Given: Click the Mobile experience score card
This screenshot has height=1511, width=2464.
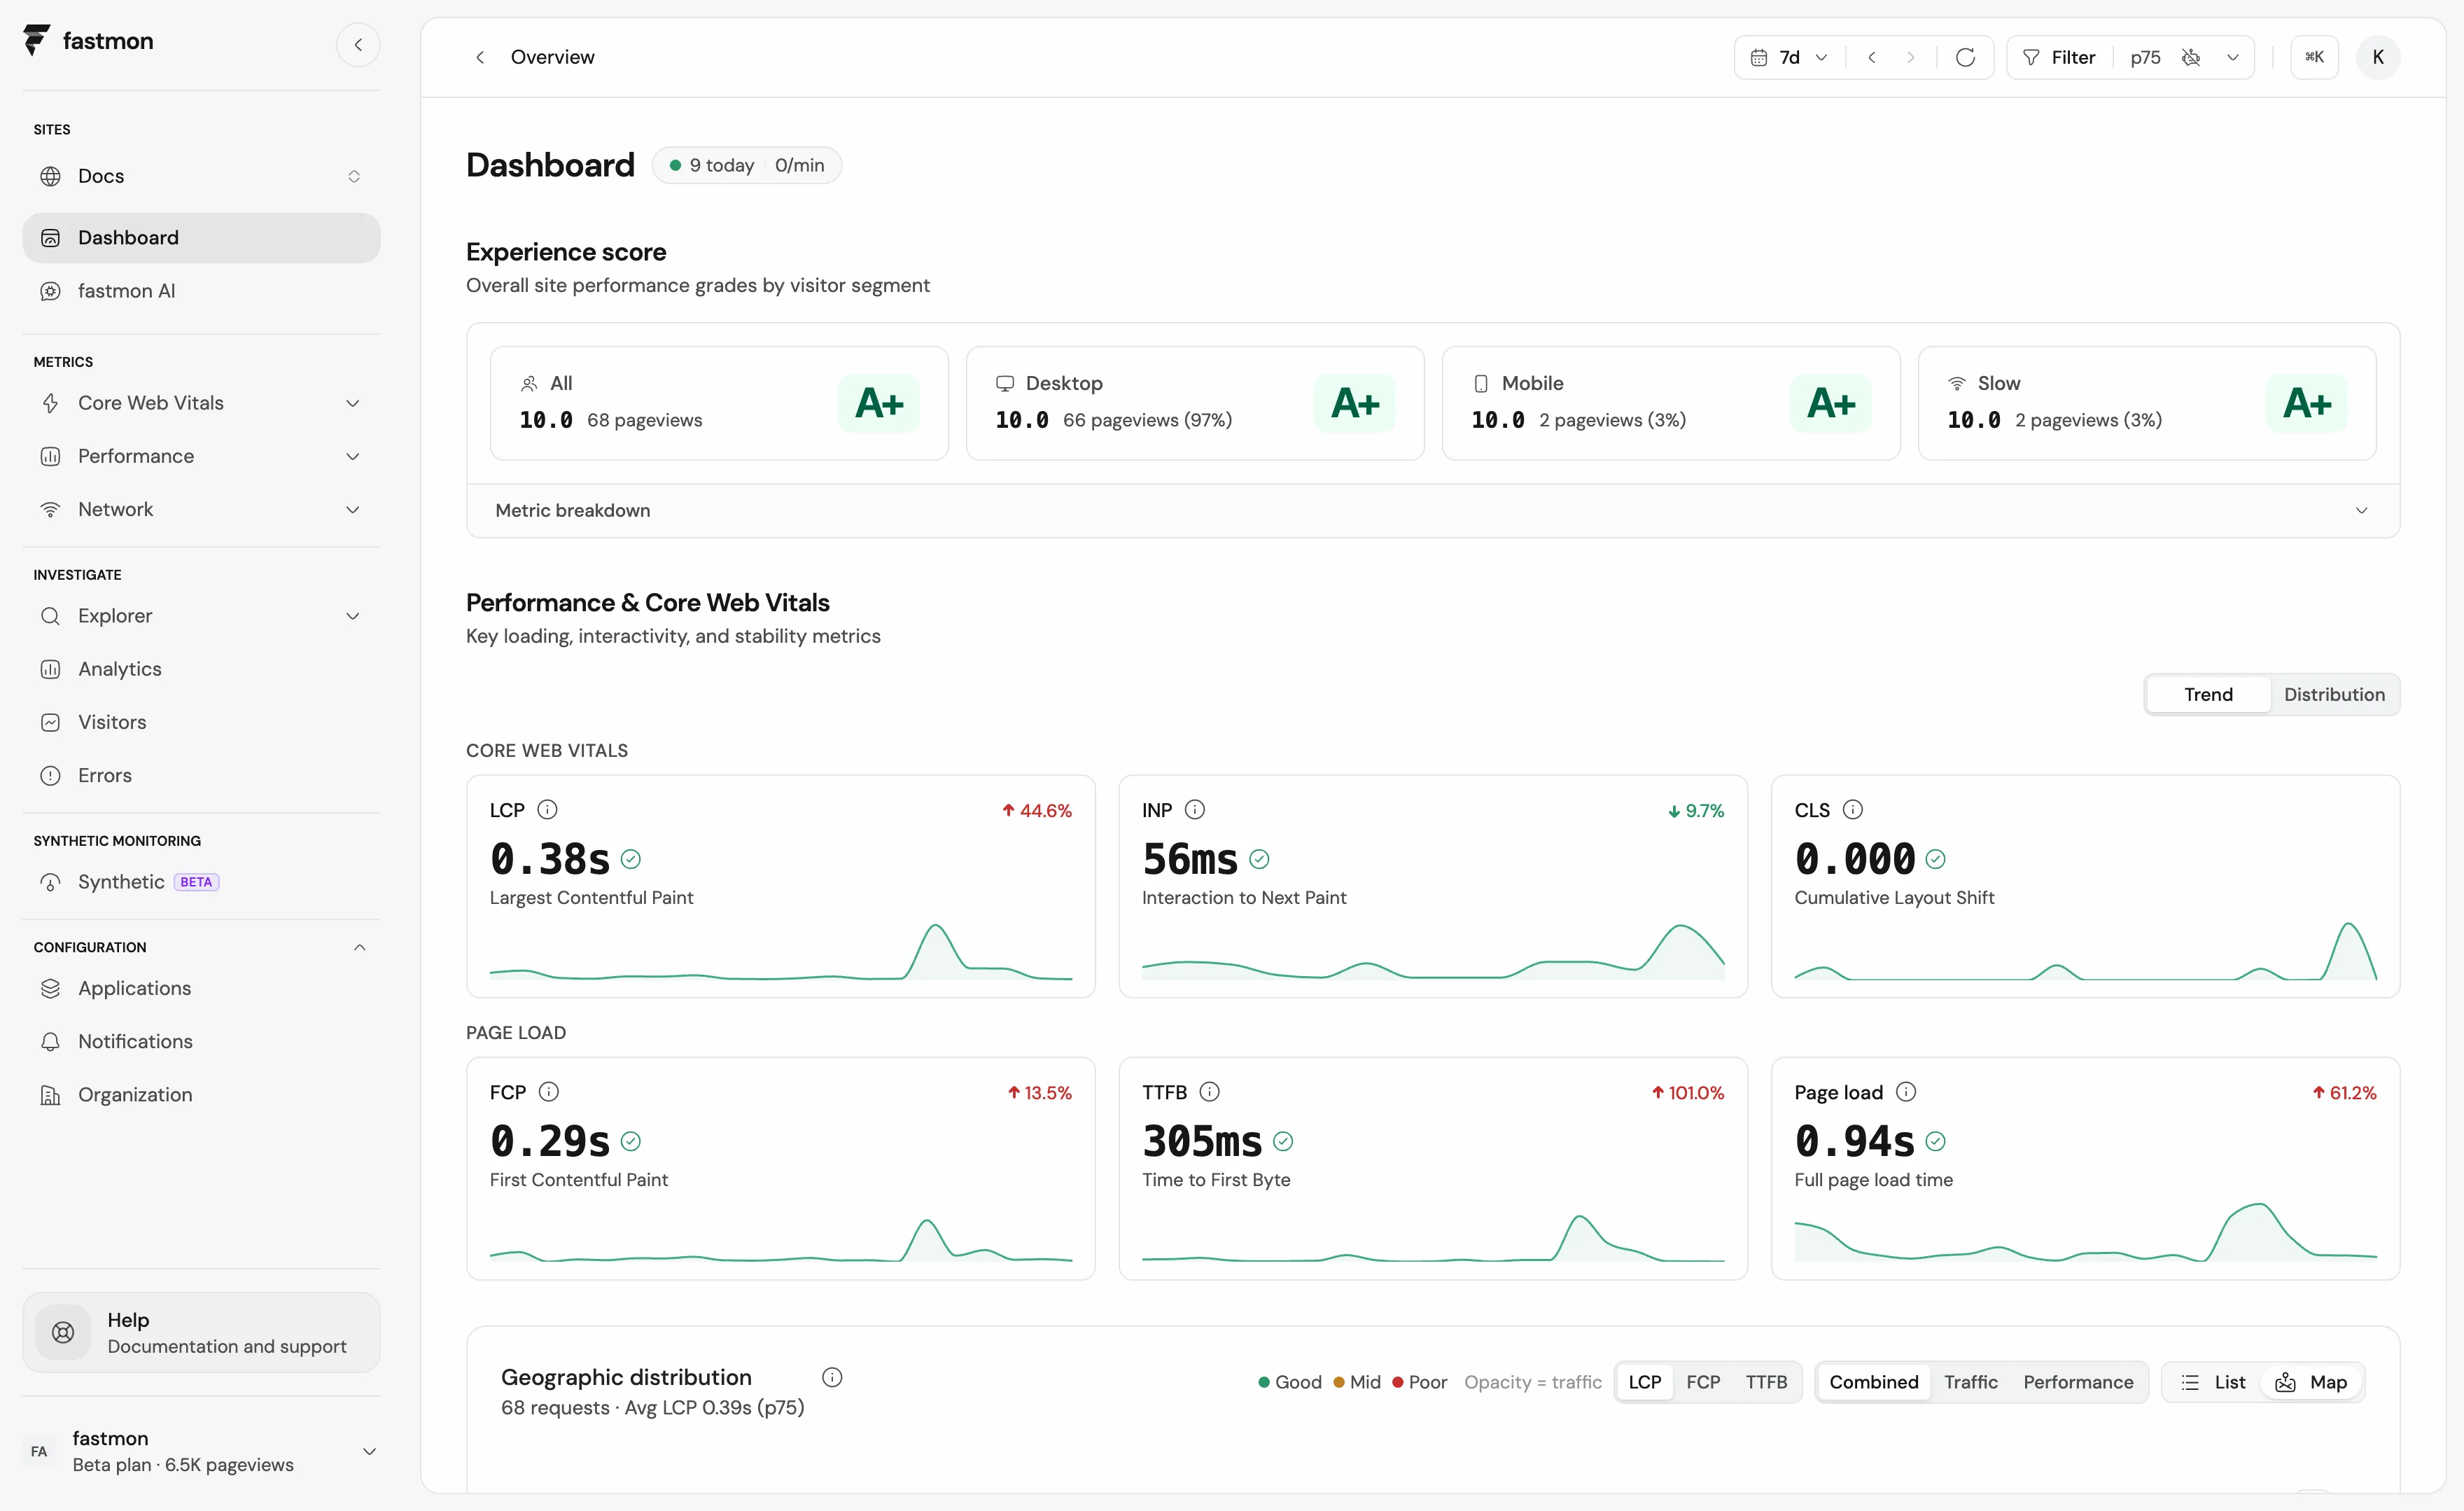Looking at the screenshot, I should [x=1670, y=403].
